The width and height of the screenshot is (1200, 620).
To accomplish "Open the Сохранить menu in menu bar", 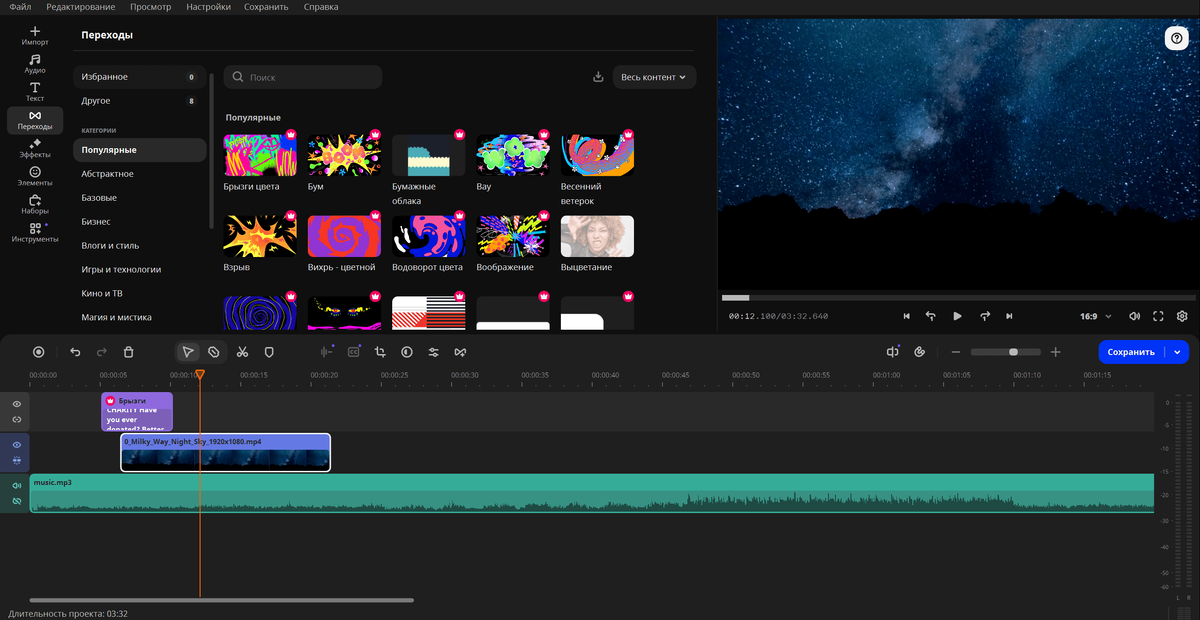I will click(x=267, y=7).
